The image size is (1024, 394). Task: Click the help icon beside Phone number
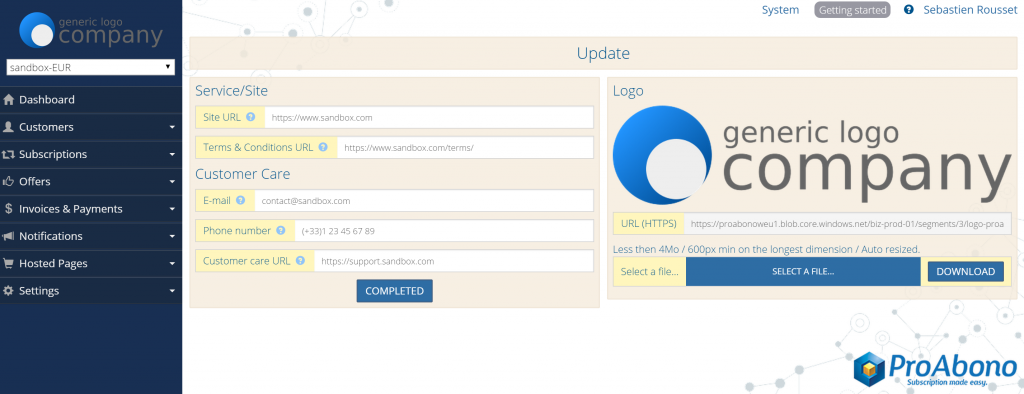pos(281,231)
